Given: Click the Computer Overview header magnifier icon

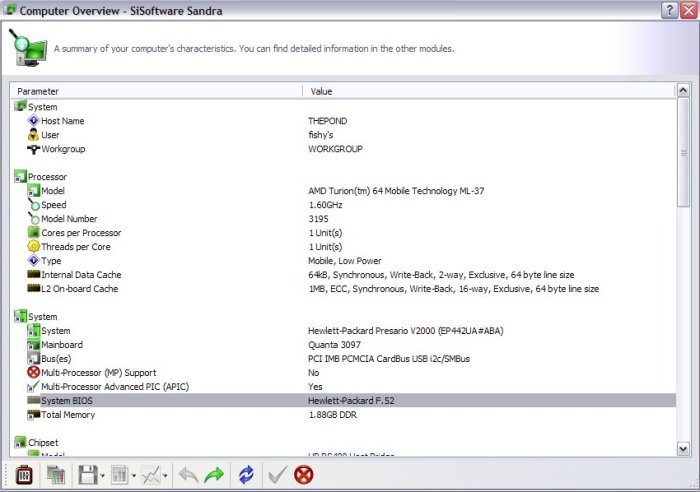Looking at the screenshot, I should click(28, 48).
